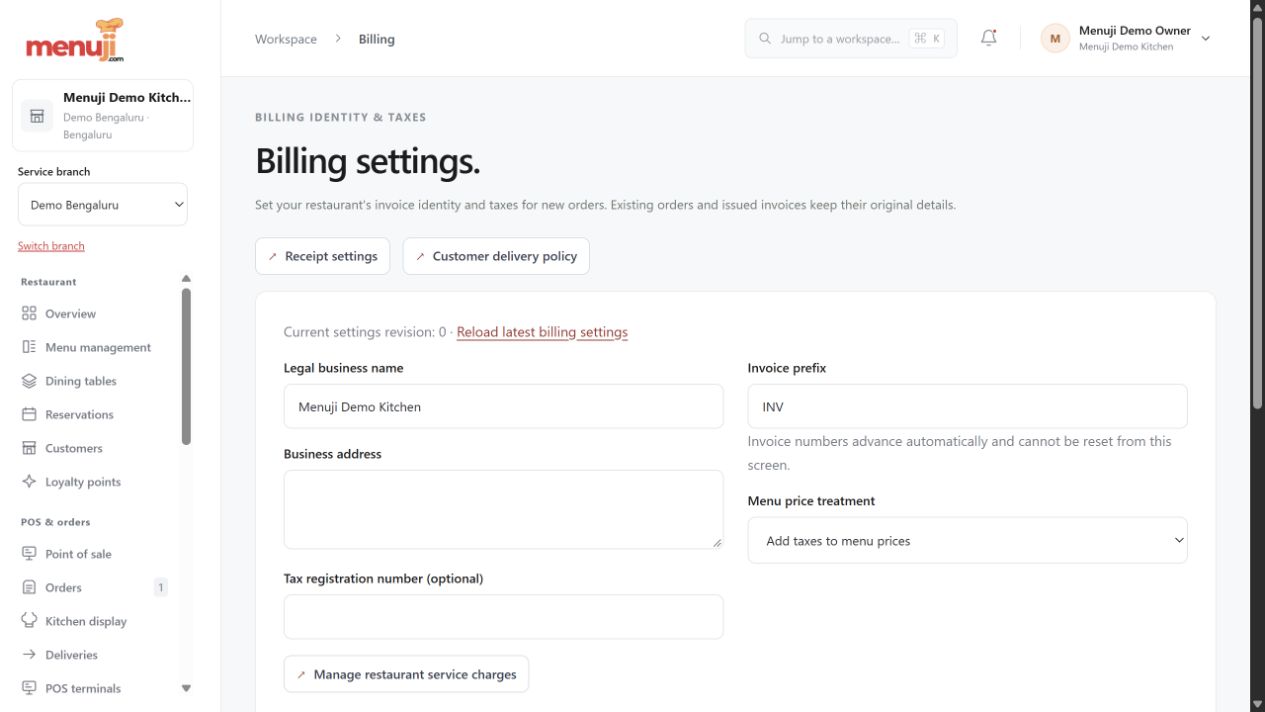Click the Loyalty points sparkle icon
Image resolution: width=1265 pixels, height=712 pixels.
29,481
